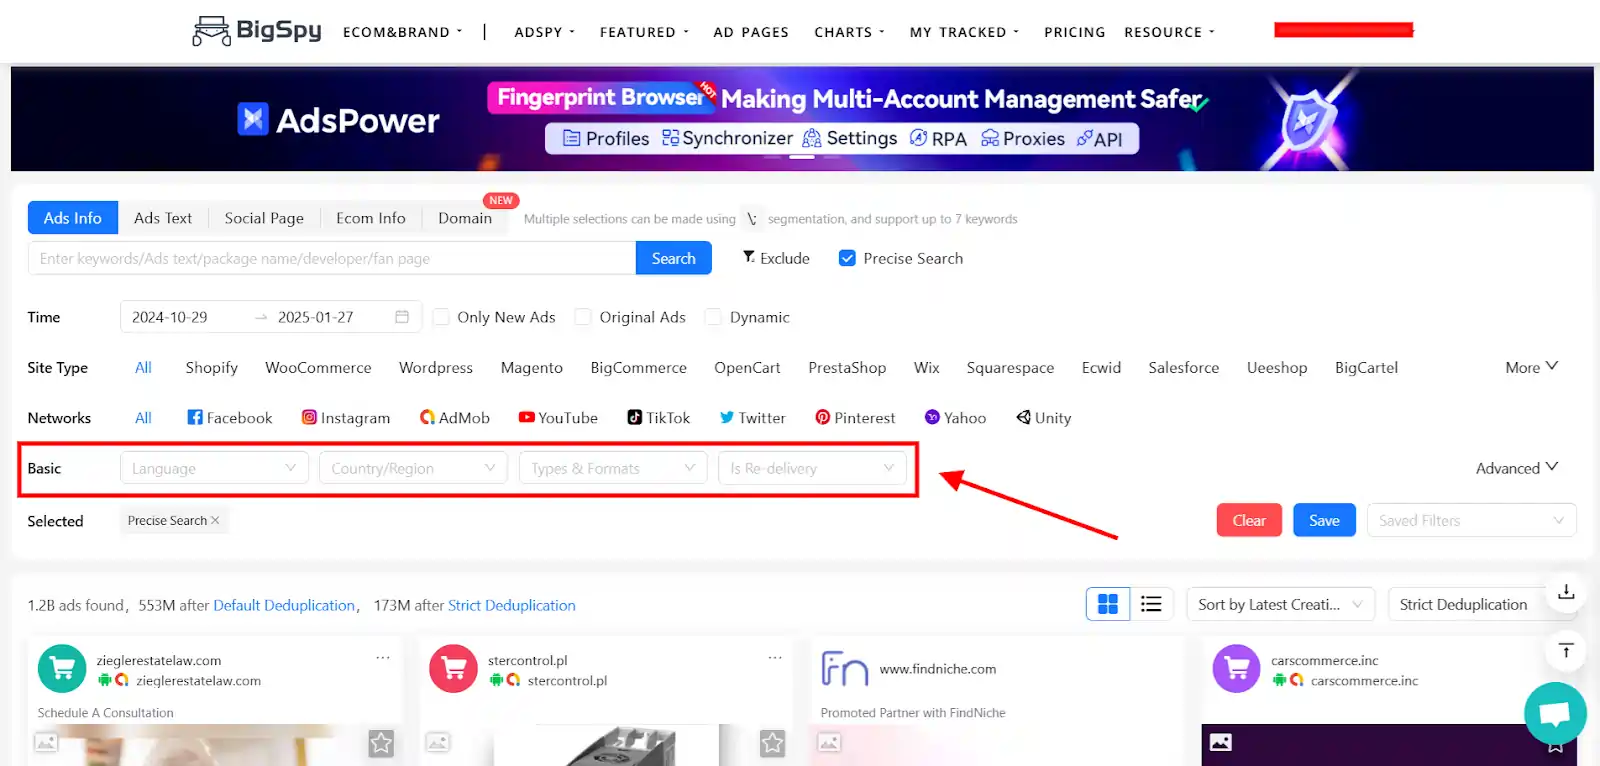Viewport: 1600px width, 766px height.
Task: Toggle the Exclude filter option
Action: coord(776,258)
